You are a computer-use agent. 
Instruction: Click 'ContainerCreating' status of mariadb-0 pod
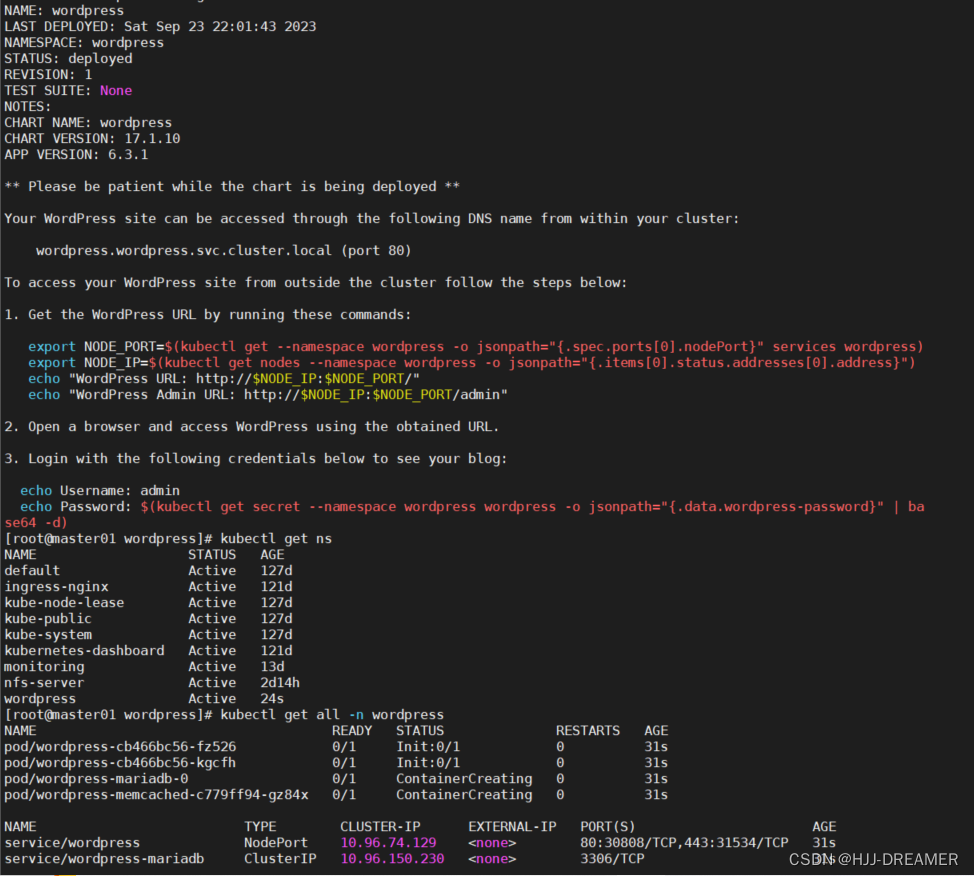tap(464, 779)
